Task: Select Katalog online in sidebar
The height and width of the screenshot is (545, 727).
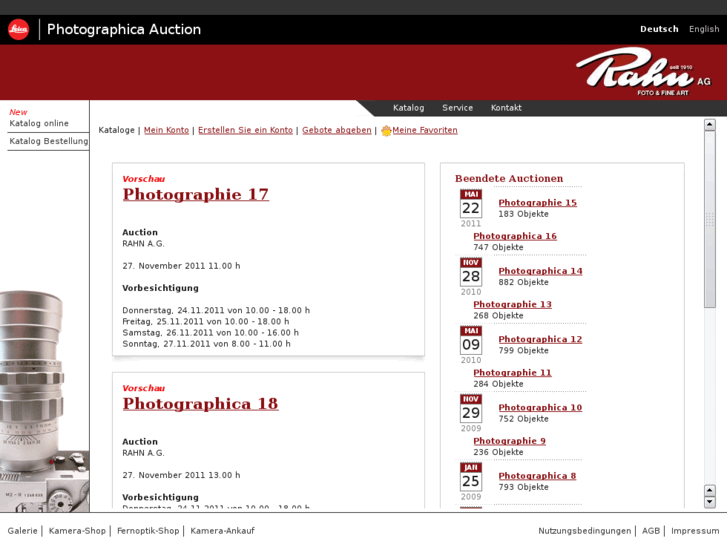Action: [x=39, y=123]
